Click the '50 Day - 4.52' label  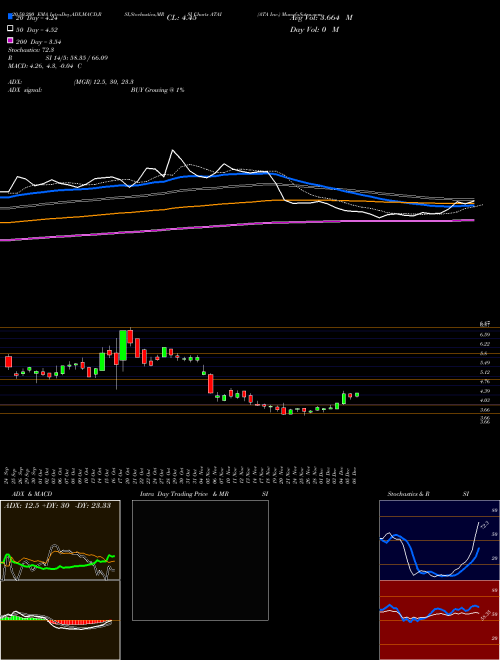click(37, 30)
